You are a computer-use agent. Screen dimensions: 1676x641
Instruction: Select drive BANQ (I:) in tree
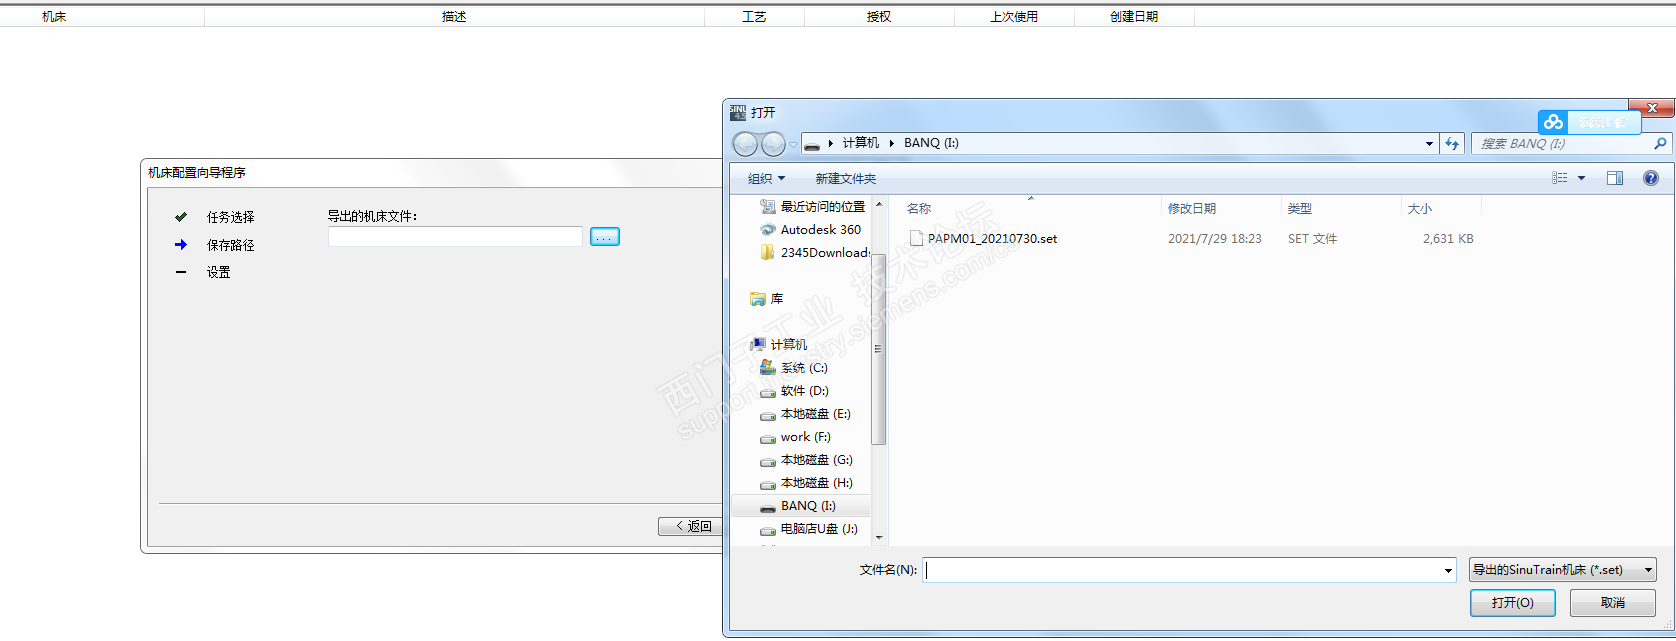798,505
